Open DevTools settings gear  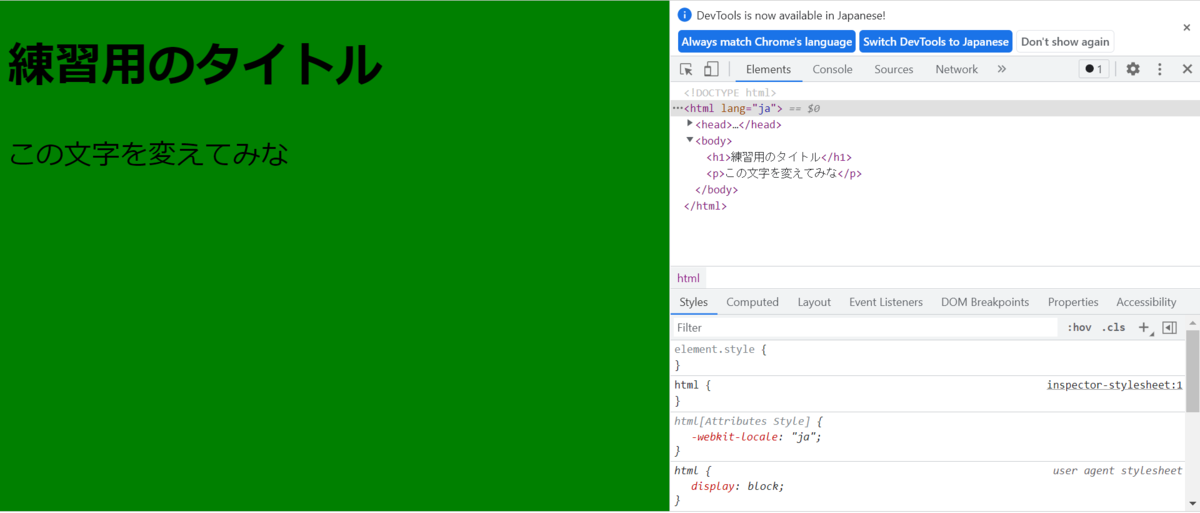tap(1133, 69)
